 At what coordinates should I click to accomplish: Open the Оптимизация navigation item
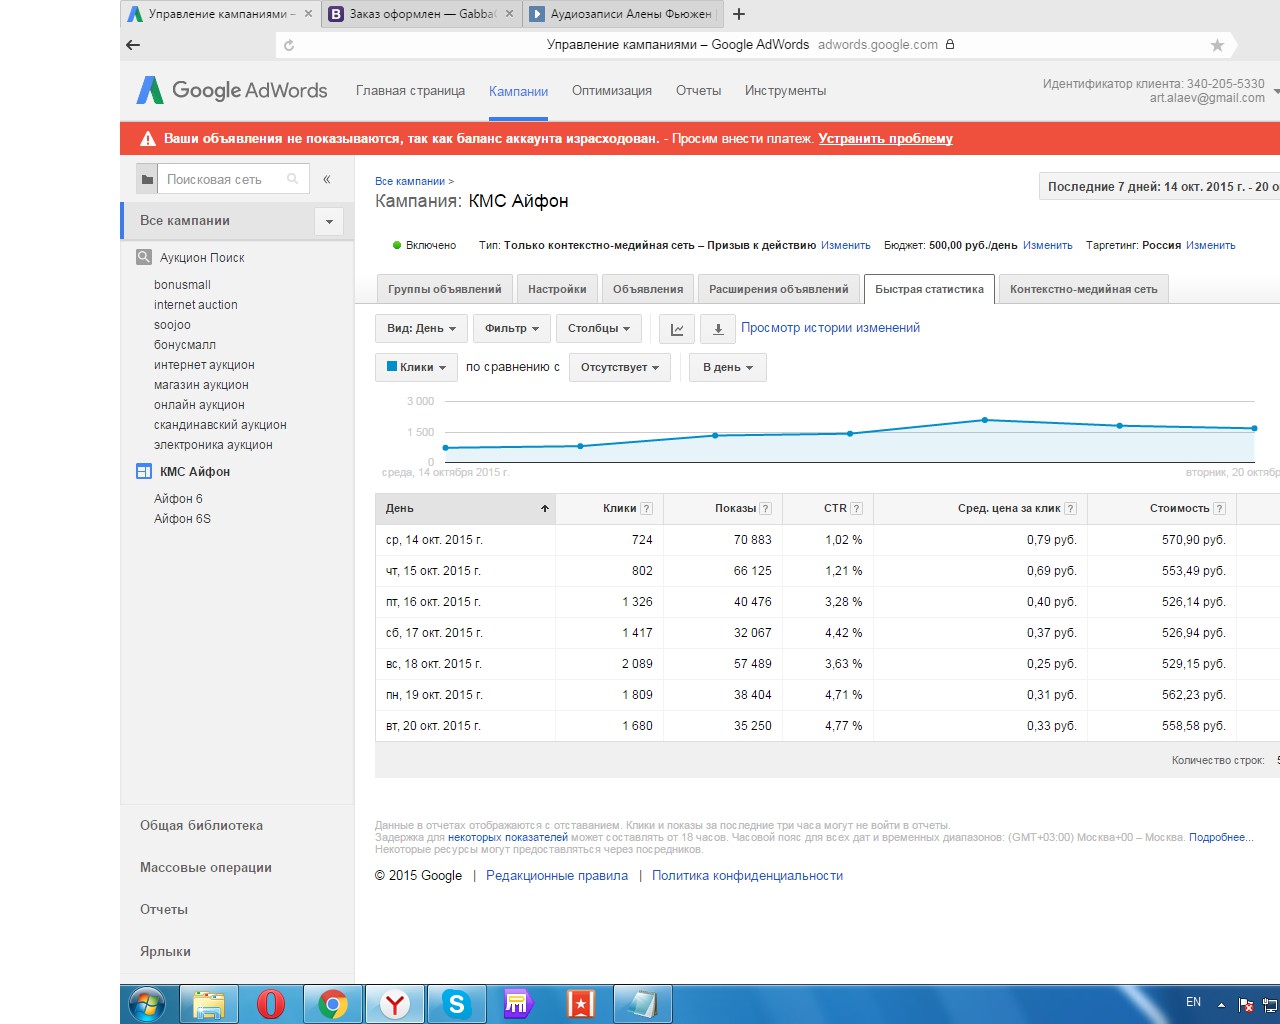pos(612,91)
